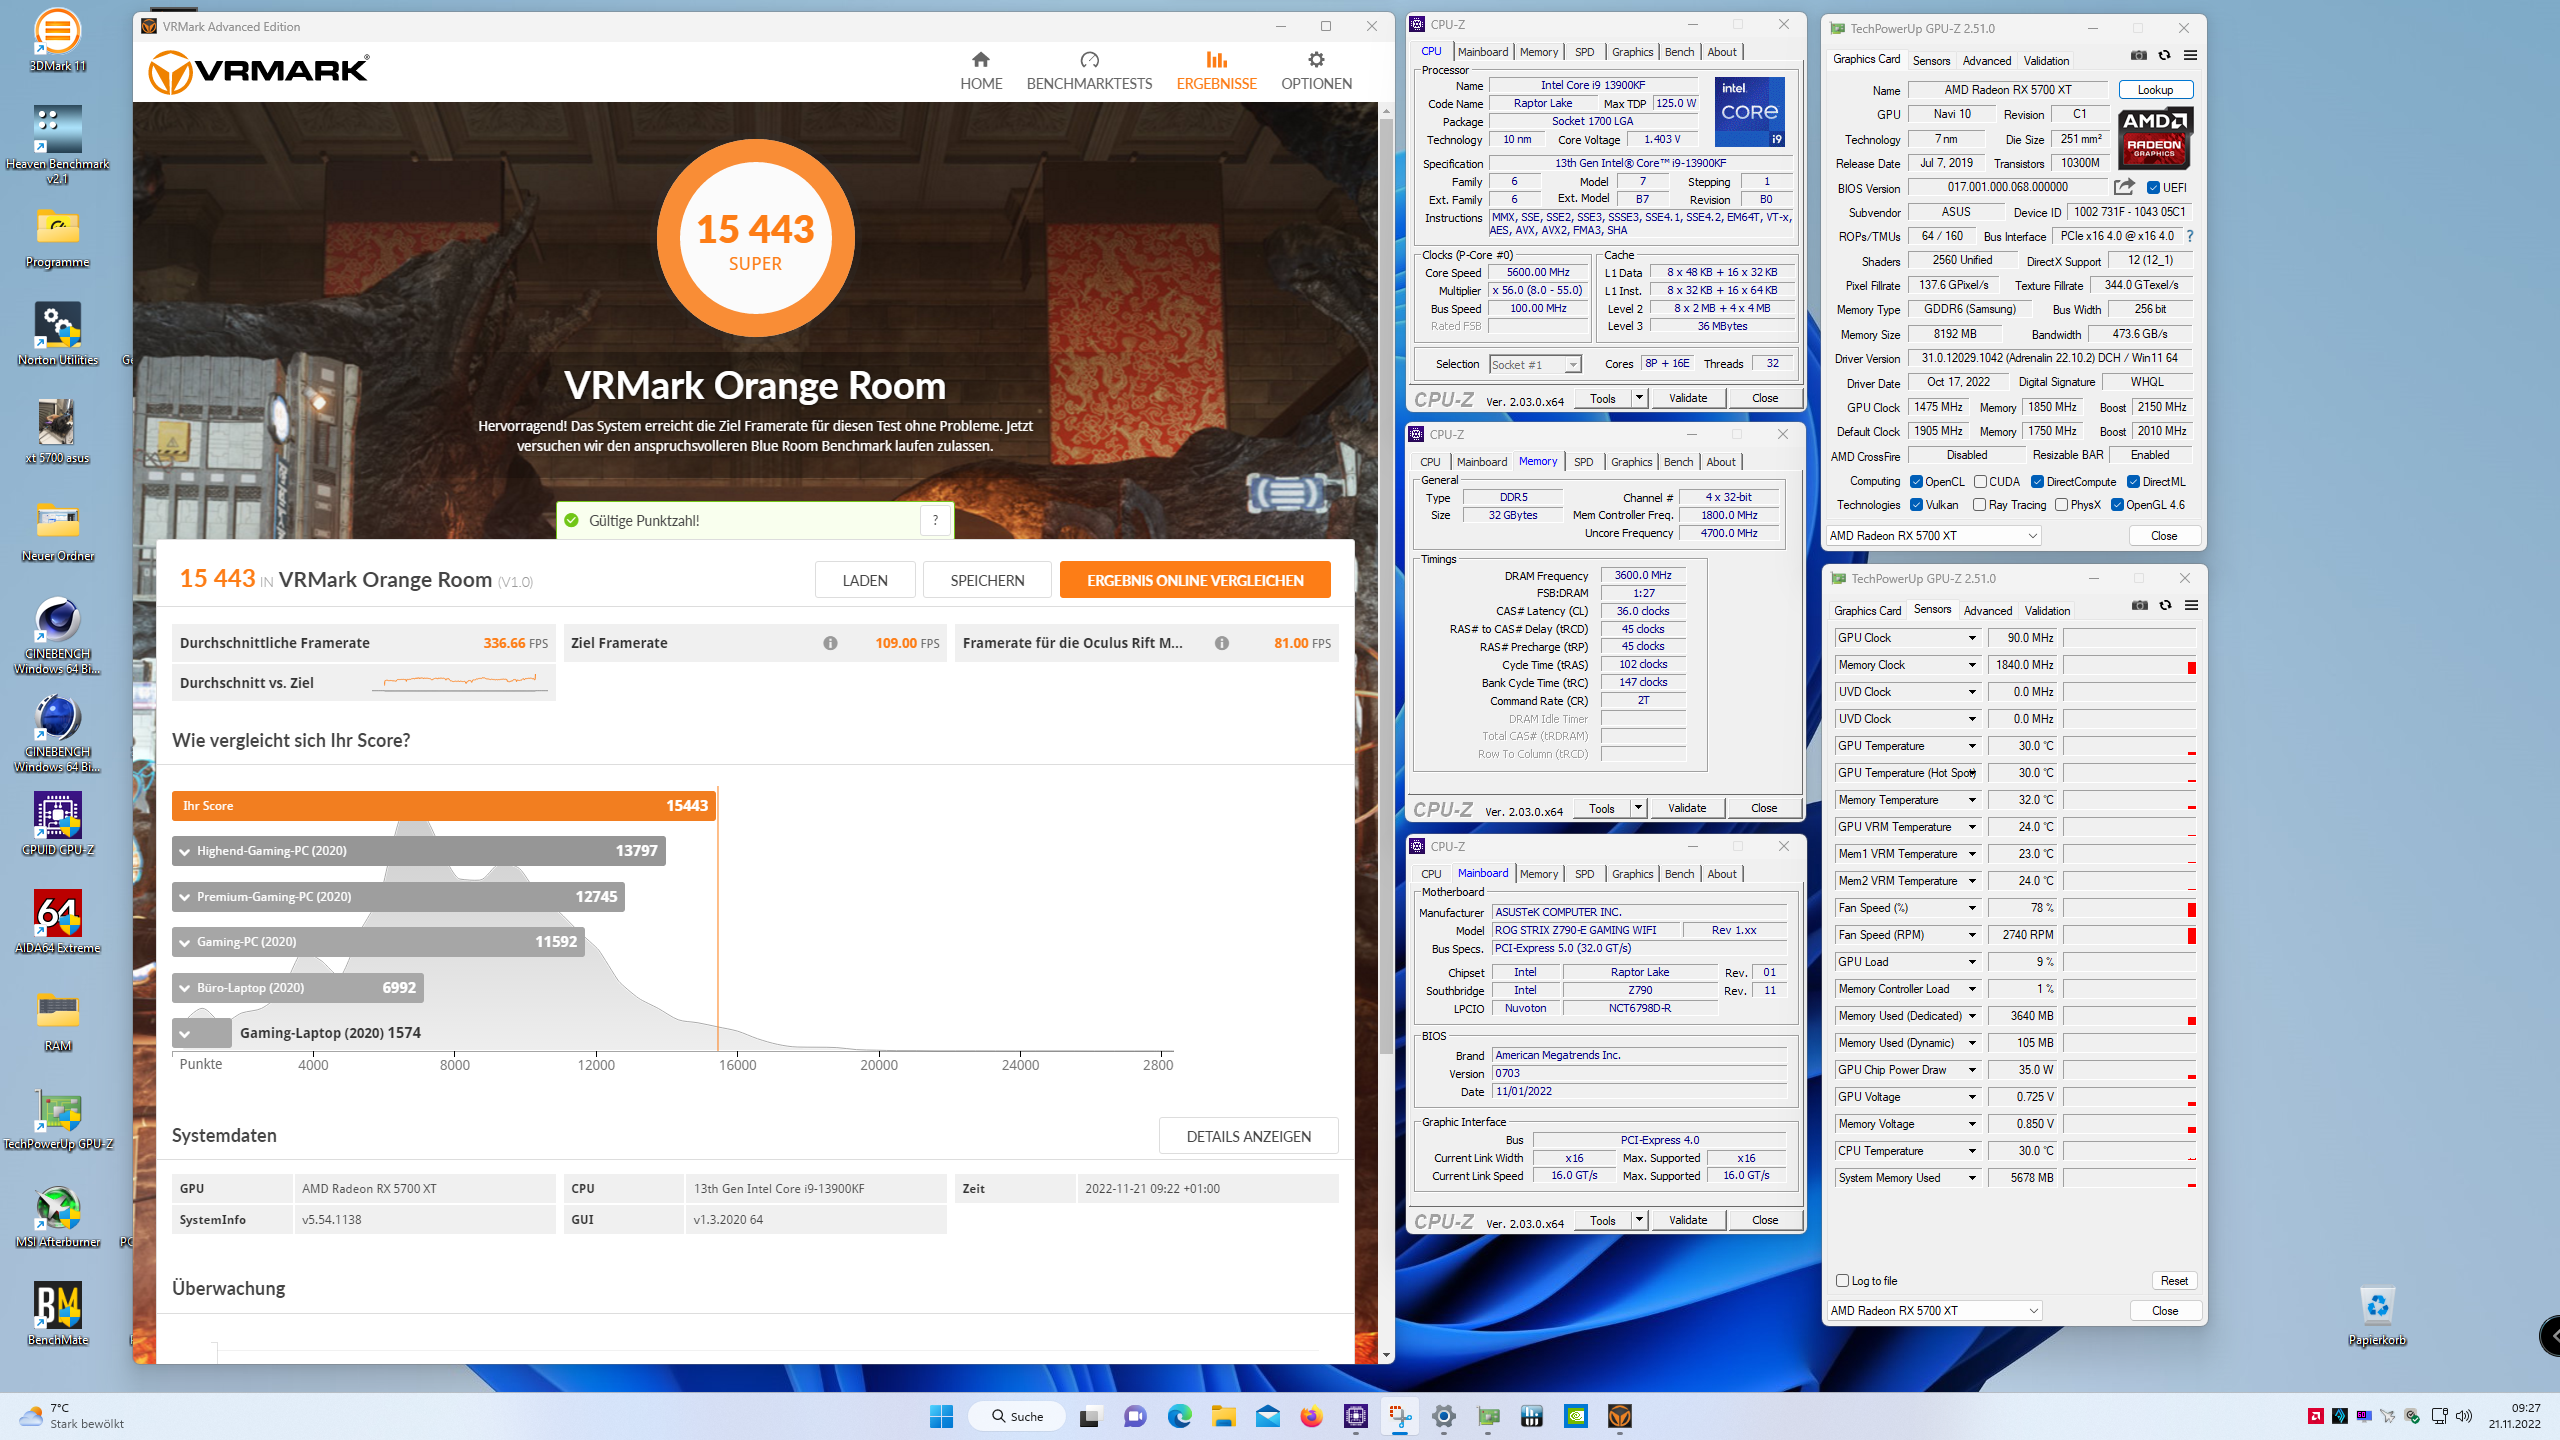Open Firefox from the taskbar

tap(1311, 1416)
